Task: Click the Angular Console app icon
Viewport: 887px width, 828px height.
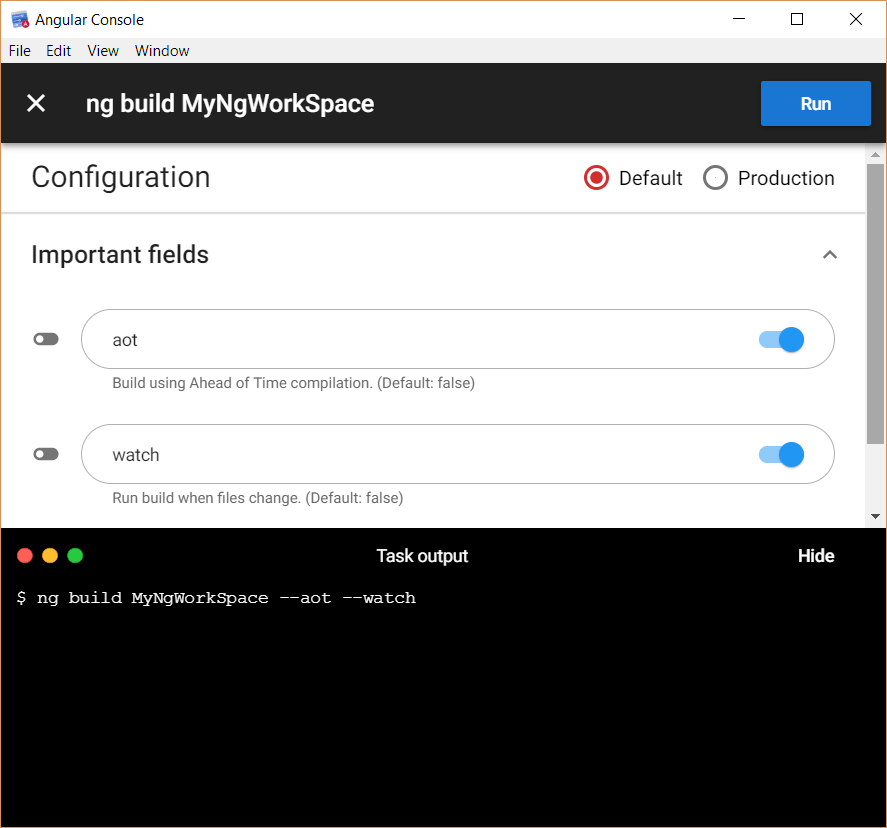Action: pos(20,20)
